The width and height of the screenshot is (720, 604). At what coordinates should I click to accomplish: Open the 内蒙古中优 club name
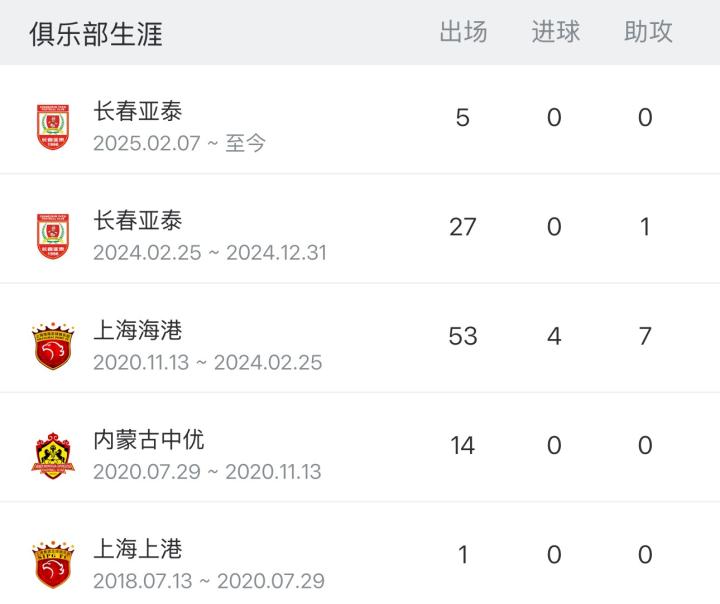tap(149, 439)
